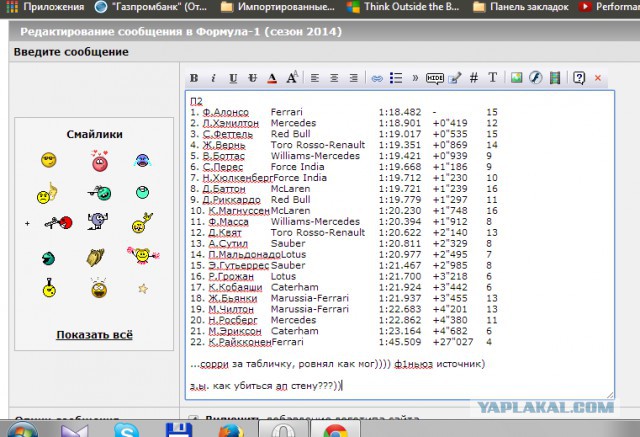The width and height of the screenshot is (640, 437).
Task: Insert the teal laughing smiley
Action: click(x=48, y=258)
